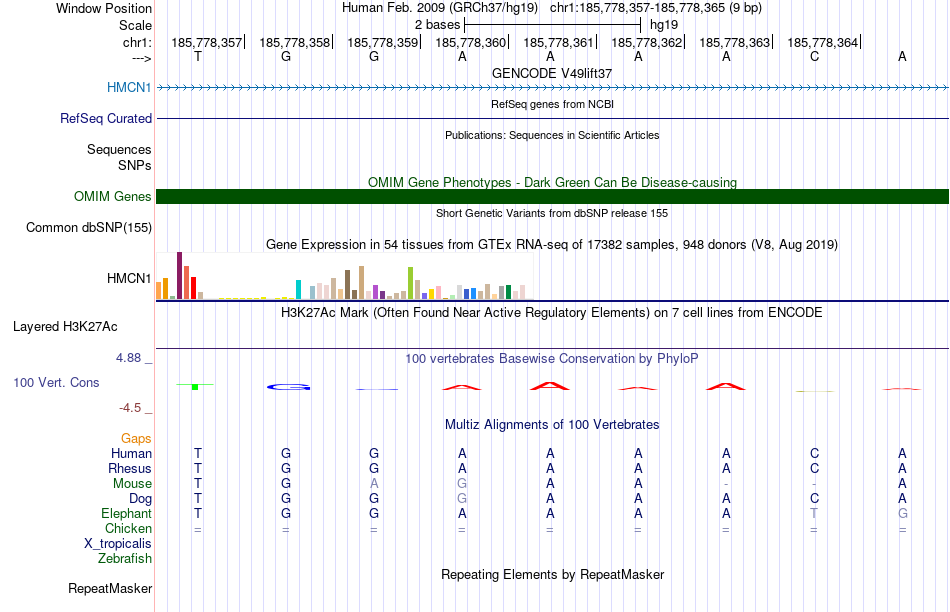Click the GENCODE V49lift37 track title

coord(552,73)
